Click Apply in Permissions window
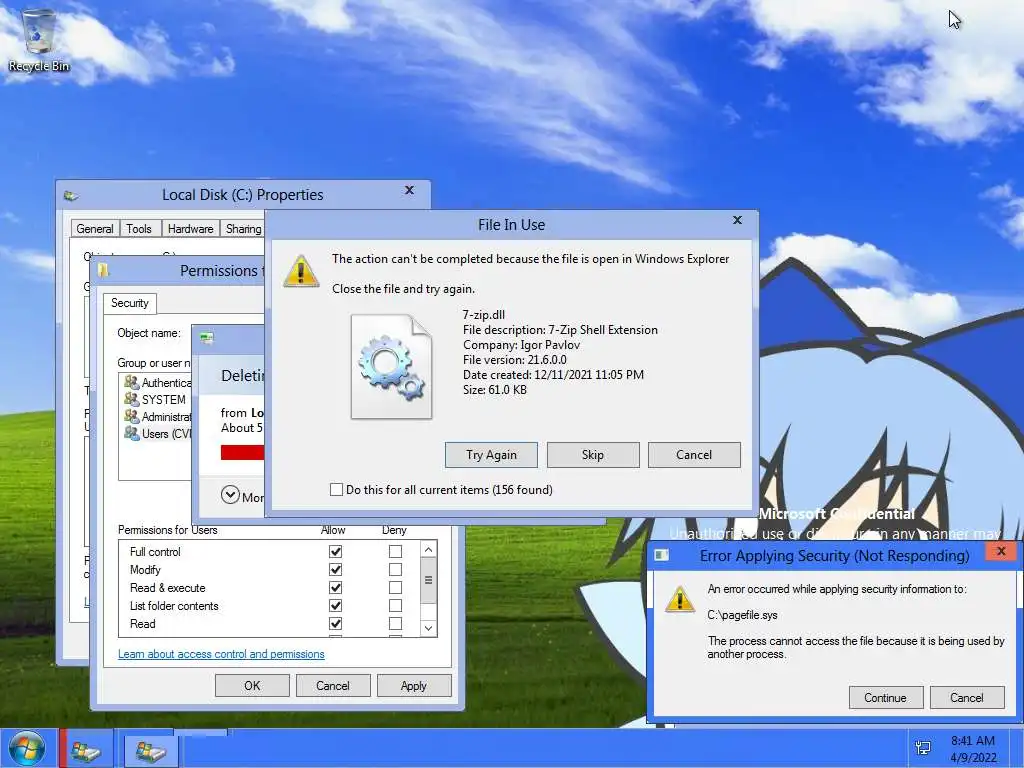This screenshot has height=768, width=1024. pyautogui.click(x=413, y=686)
